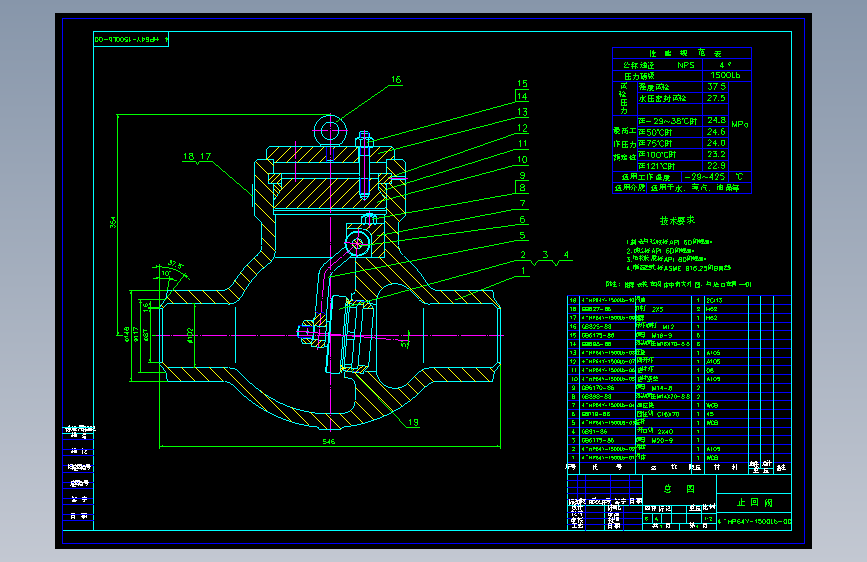Click the 24.8 working pressure value

(716, 120)
